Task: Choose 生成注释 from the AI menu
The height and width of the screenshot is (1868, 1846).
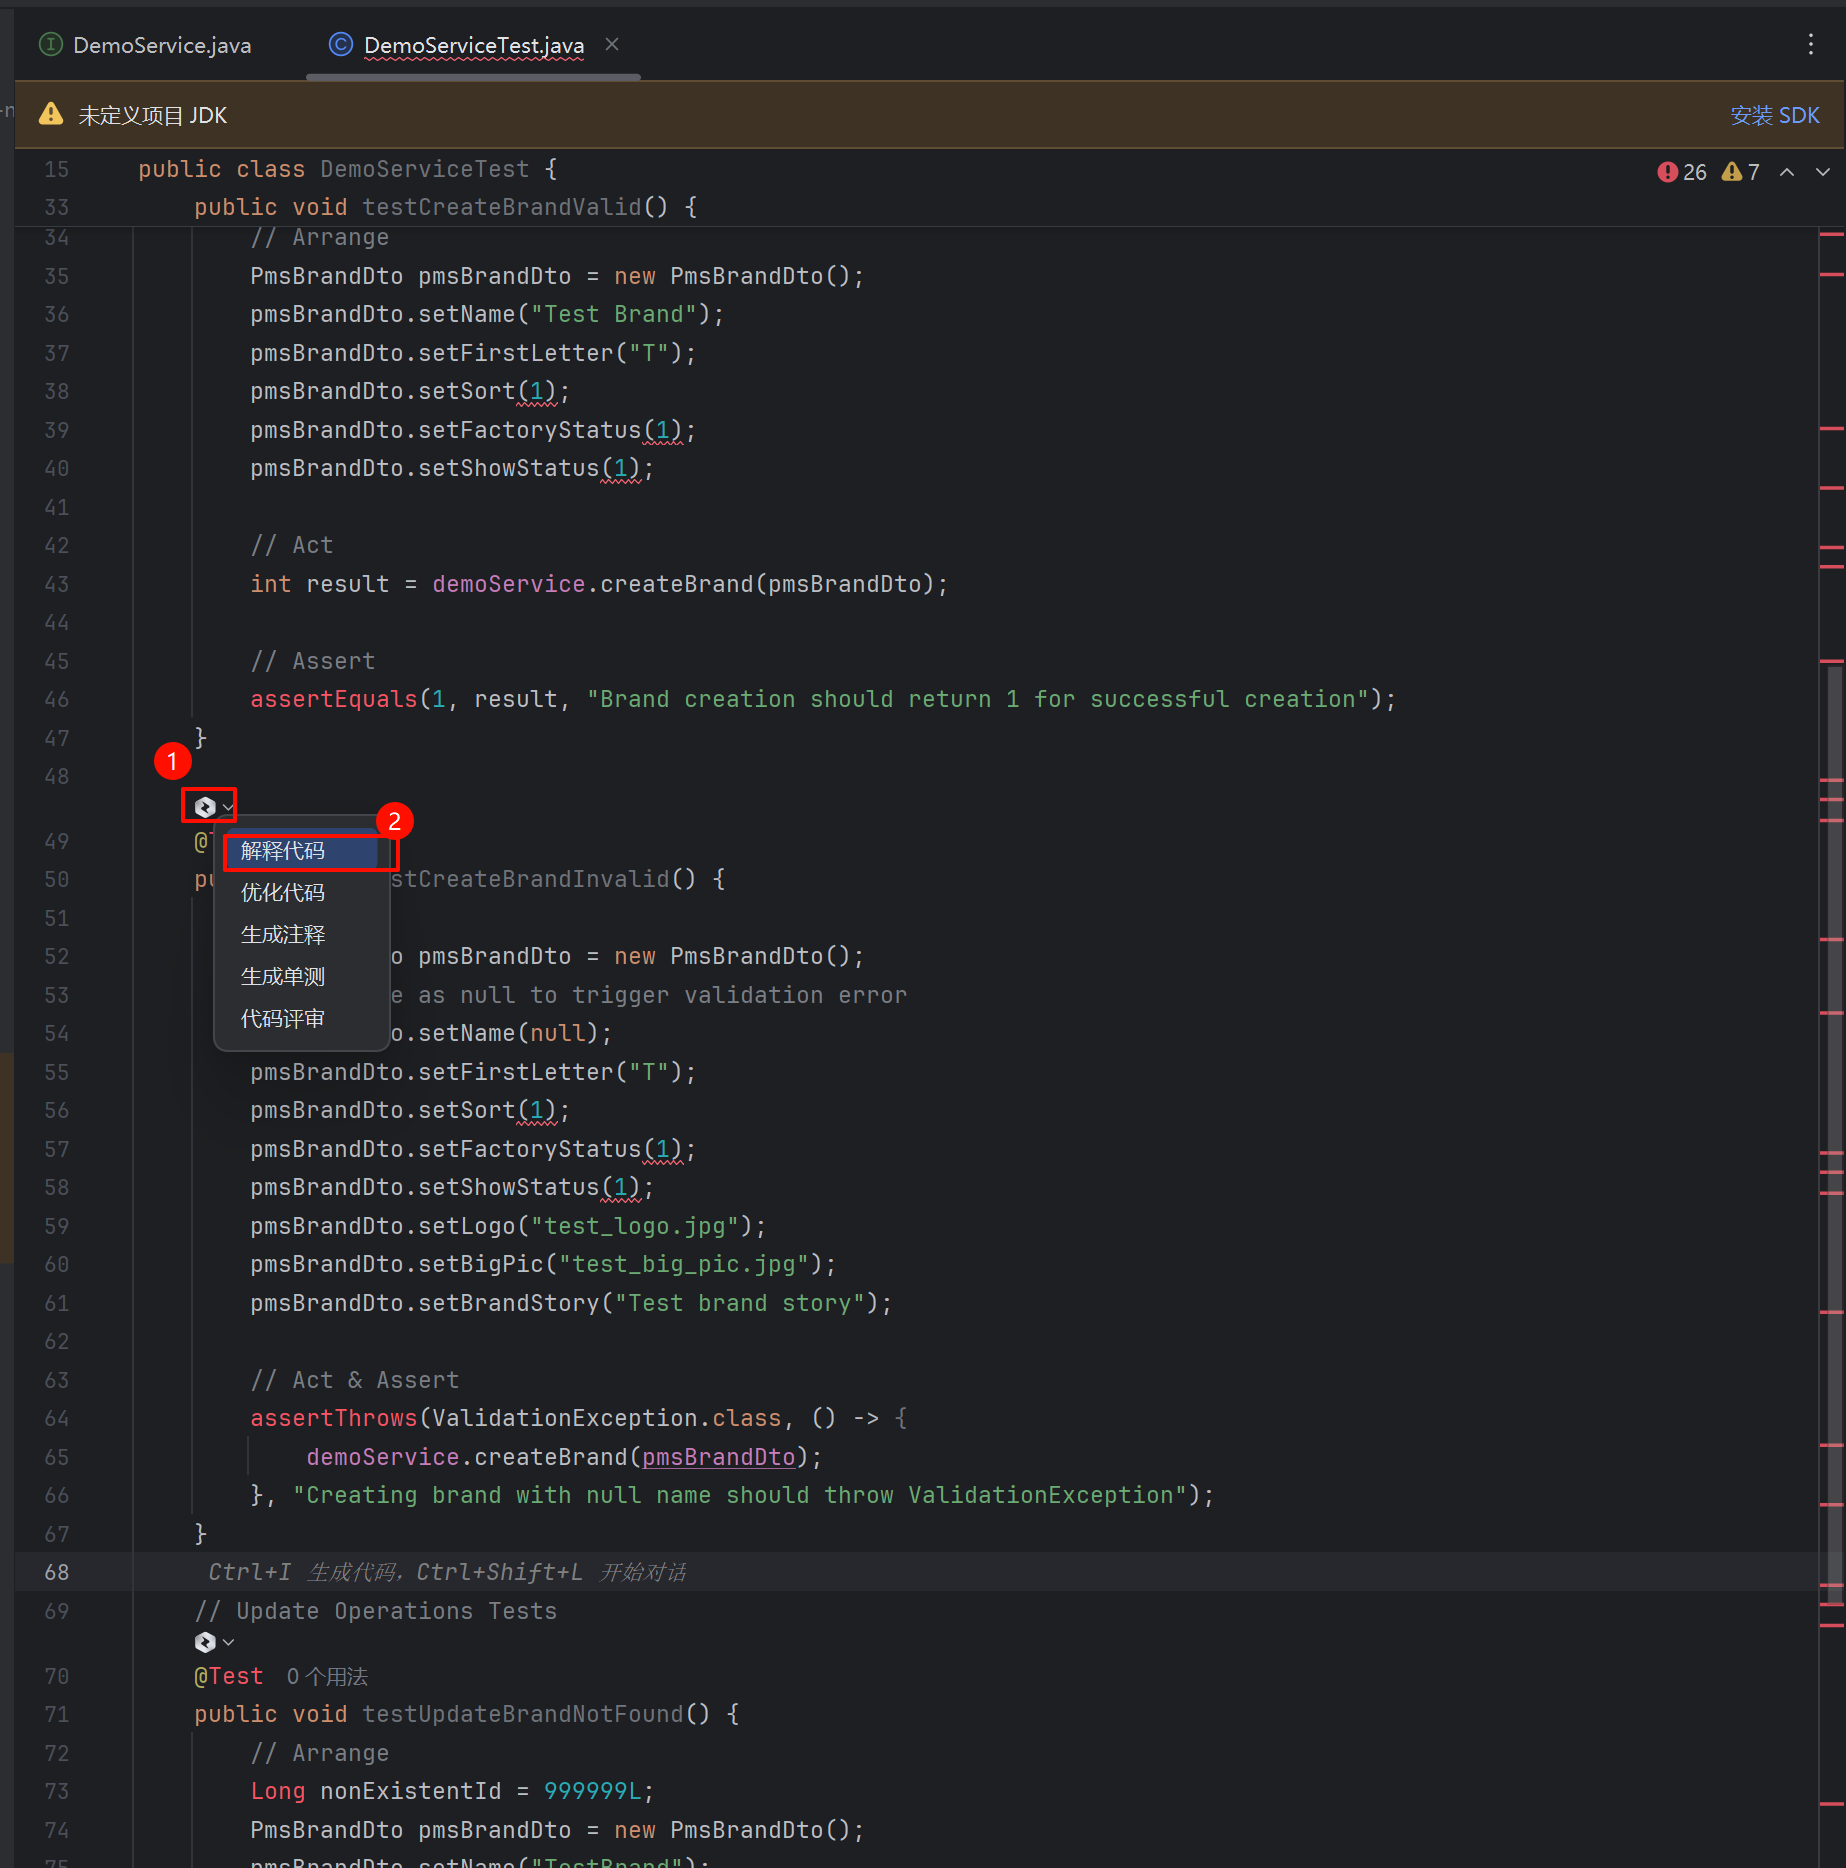Action: coord(302,935)
